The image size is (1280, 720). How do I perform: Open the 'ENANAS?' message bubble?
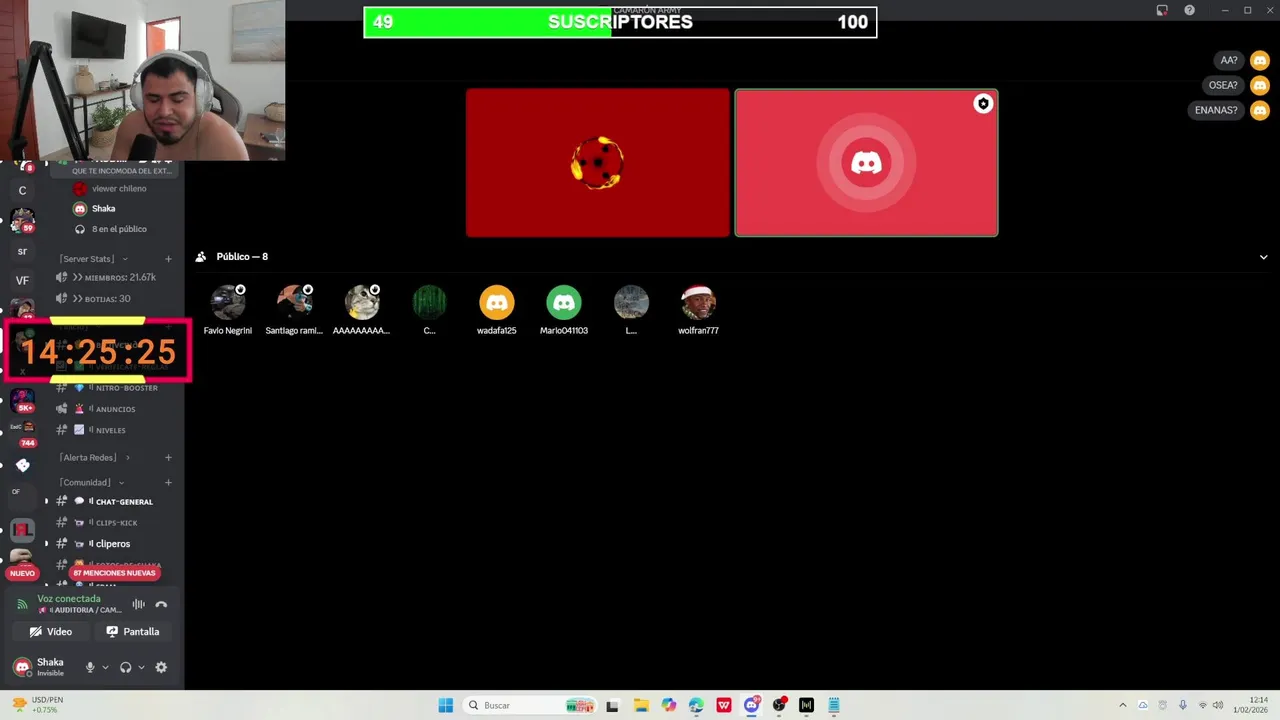tap(1216, 110)
